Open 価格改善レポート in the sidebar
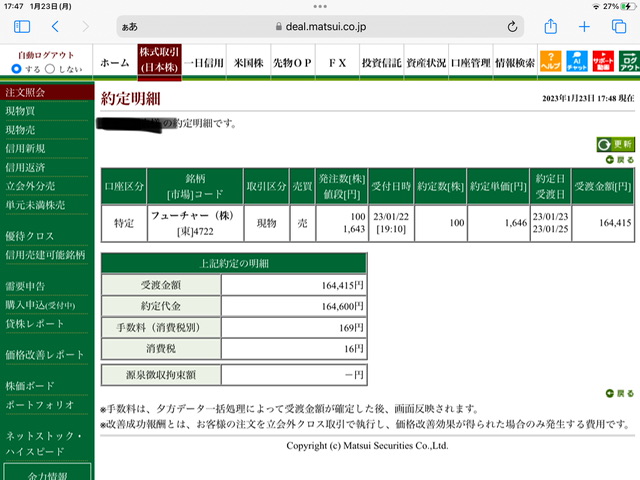The width and height of the screenshot is (640, 480). point(44,355)
